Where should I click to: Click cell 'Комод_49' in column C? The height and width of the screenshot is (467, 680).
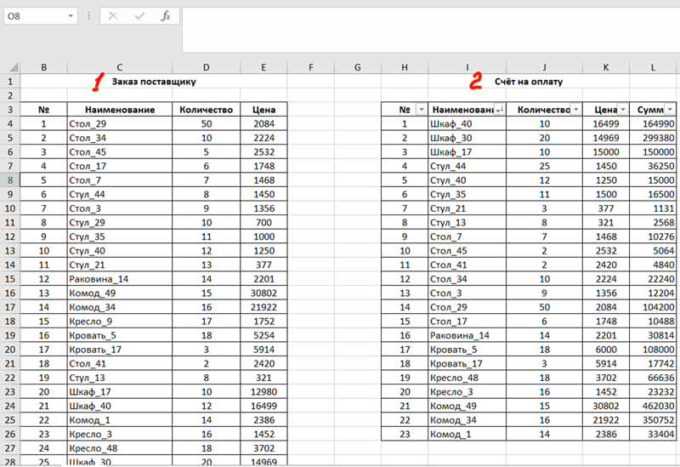coord(120,293)
